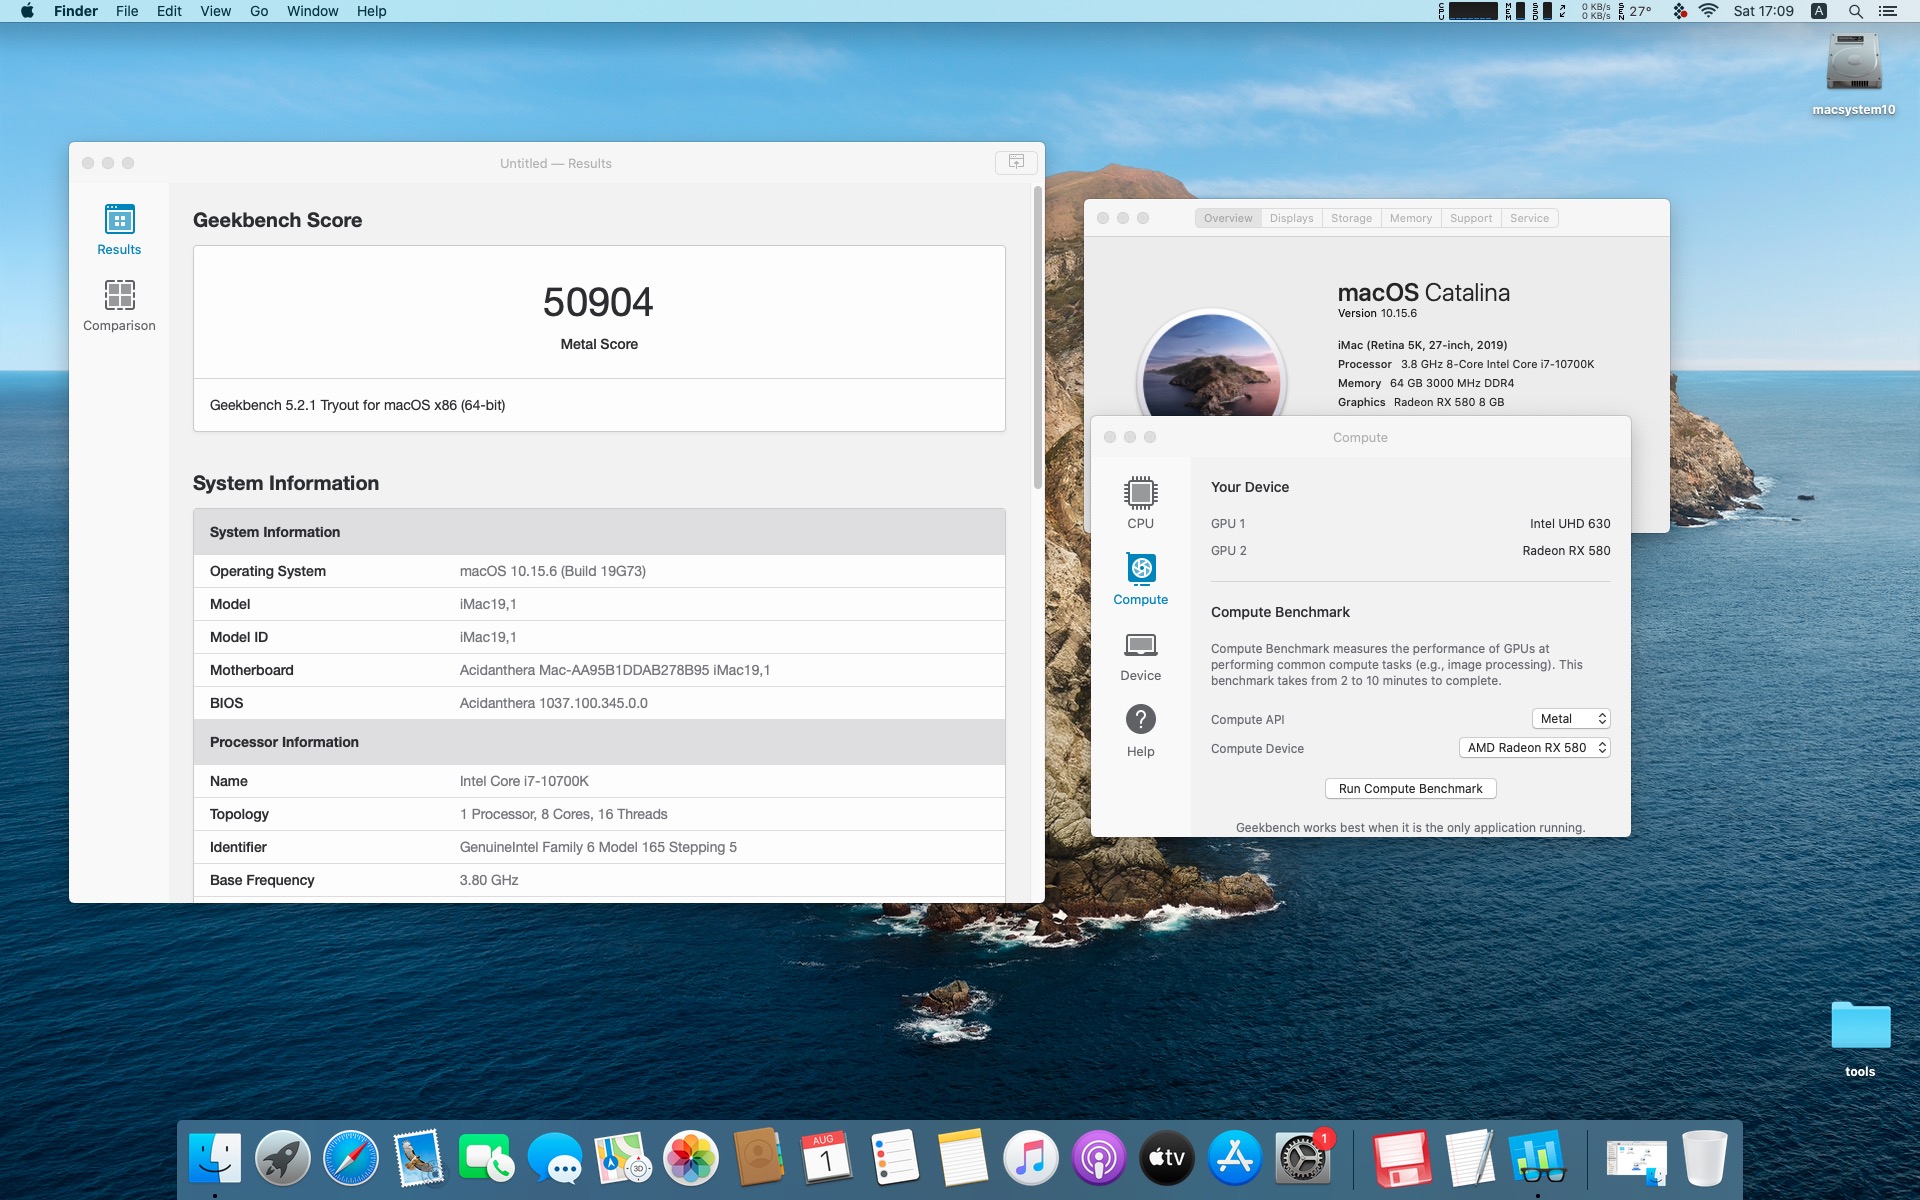Expand the Compute API Metal dropdown
Viewport: 1920px width, 1200px height.
tap(1571, 719)
